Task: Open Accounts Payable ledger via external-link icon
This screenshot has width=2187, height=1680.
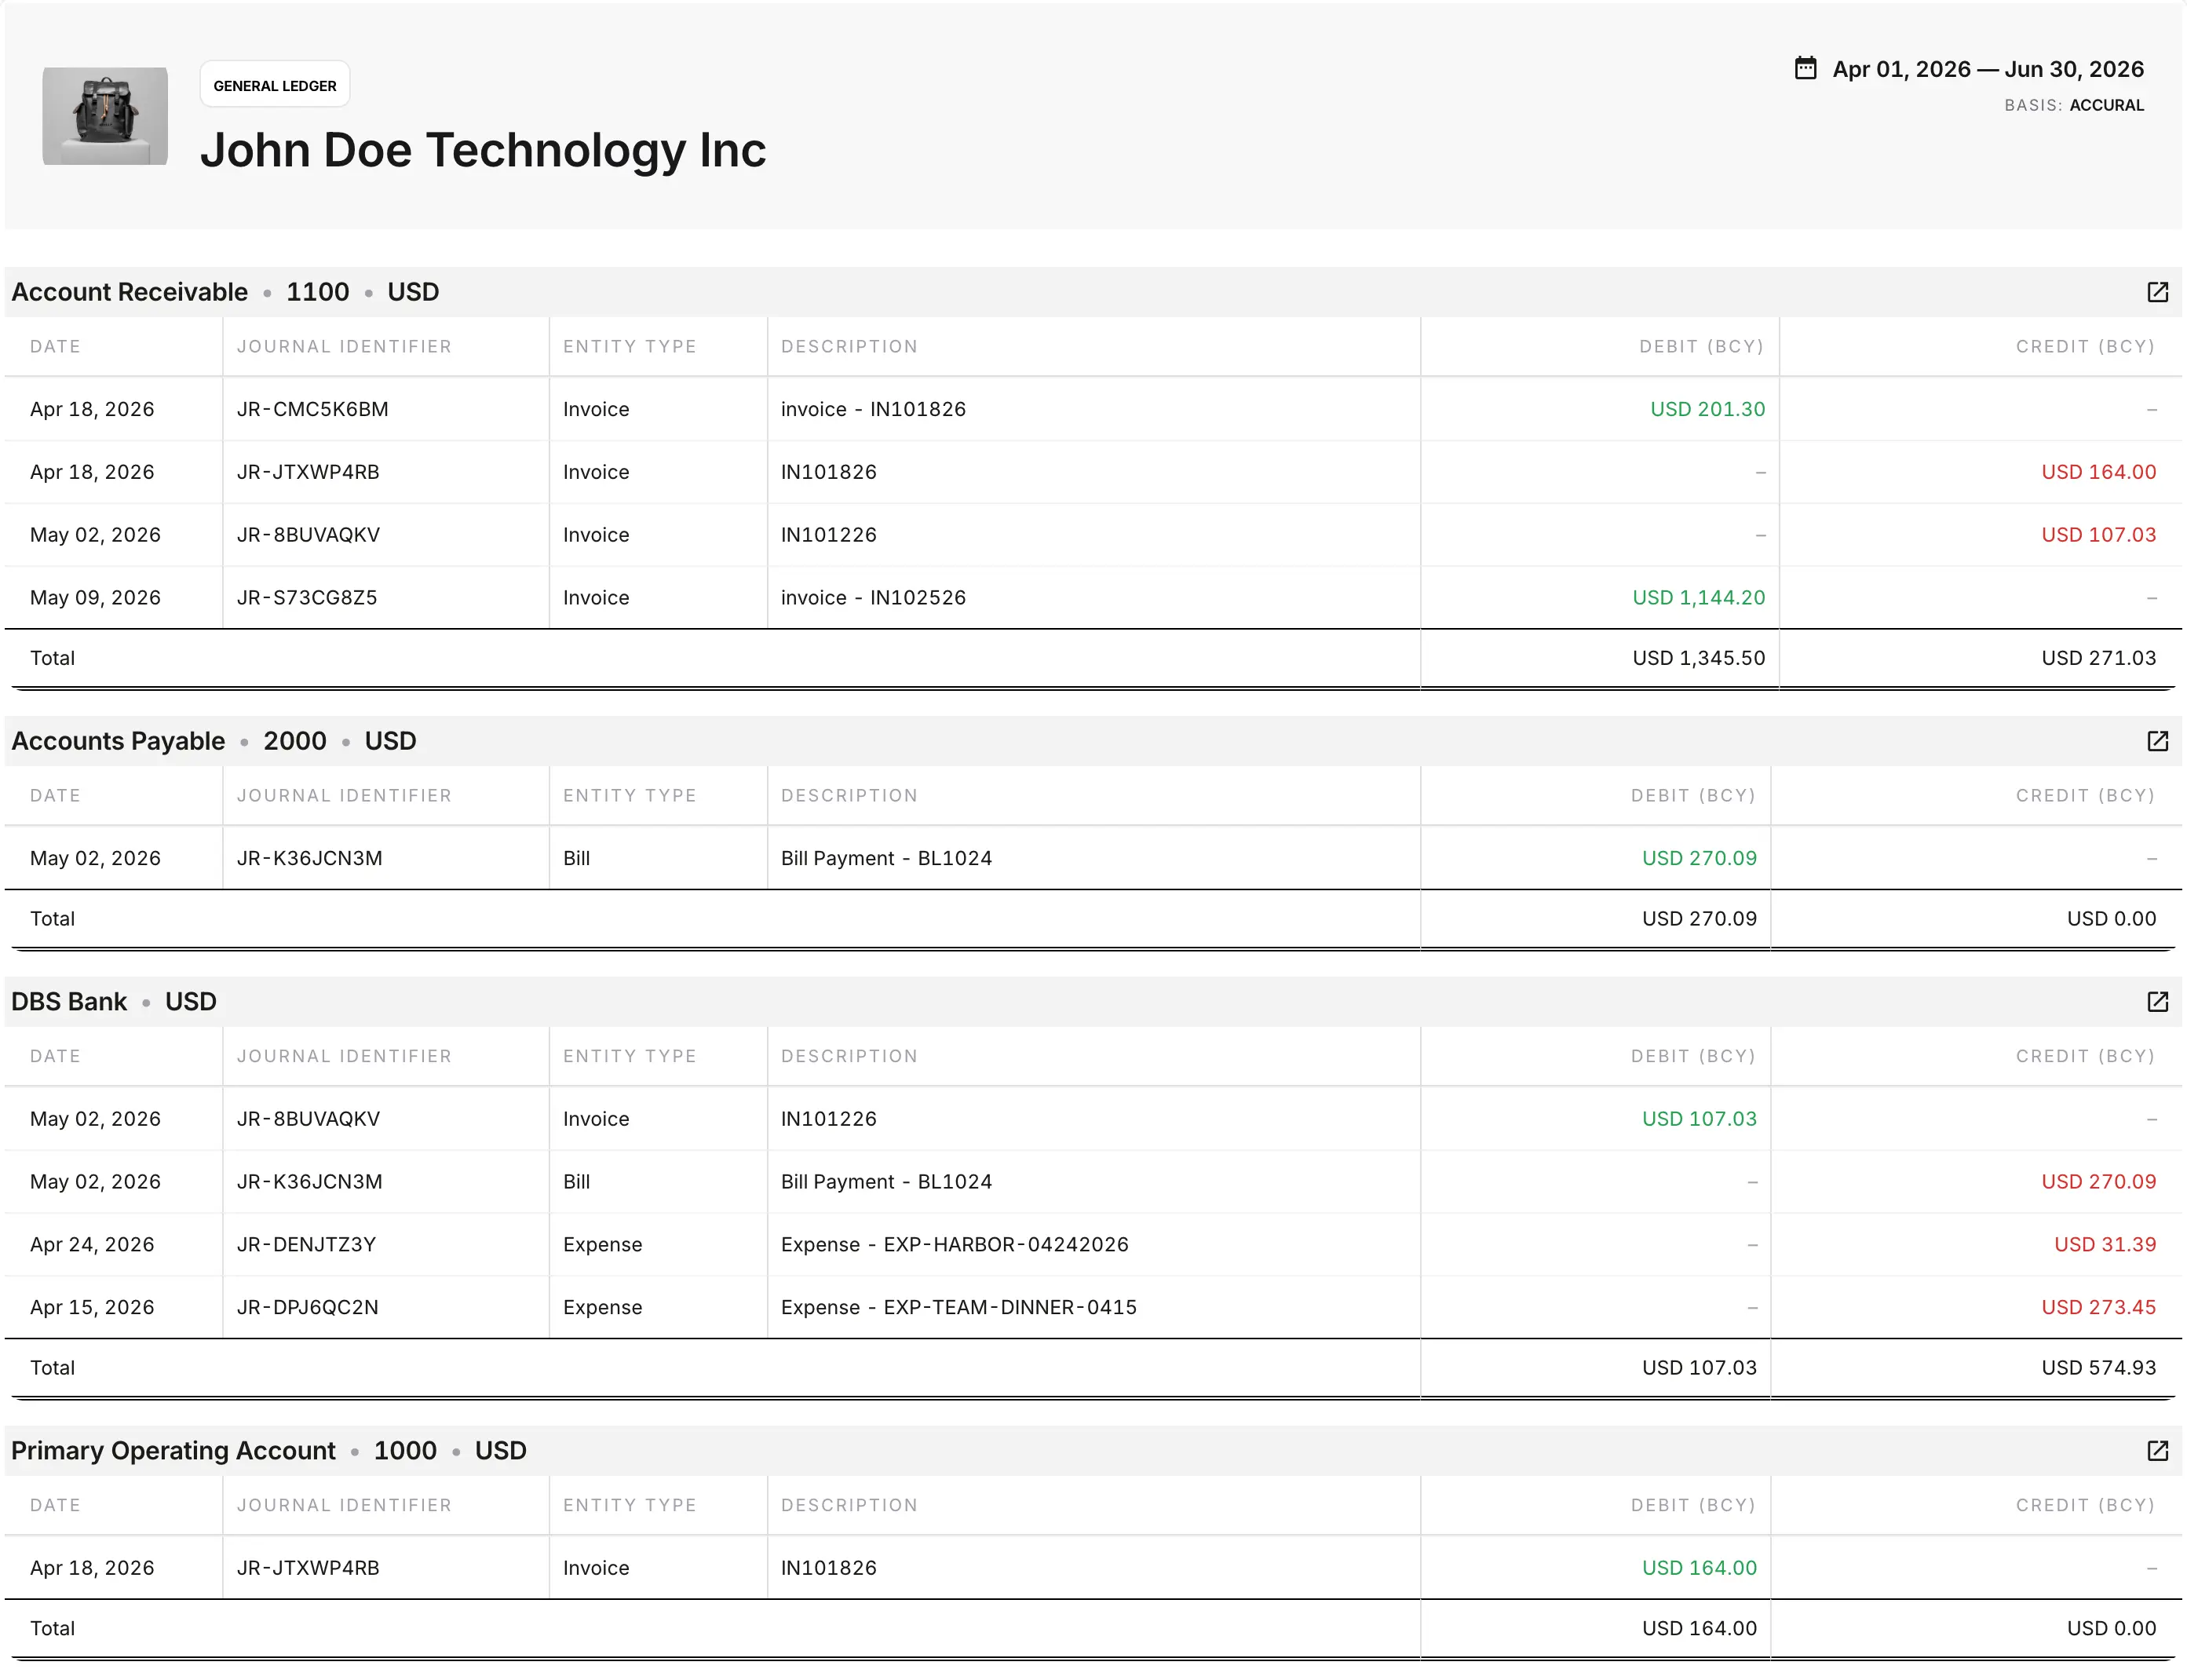Action: [2157, 741]
